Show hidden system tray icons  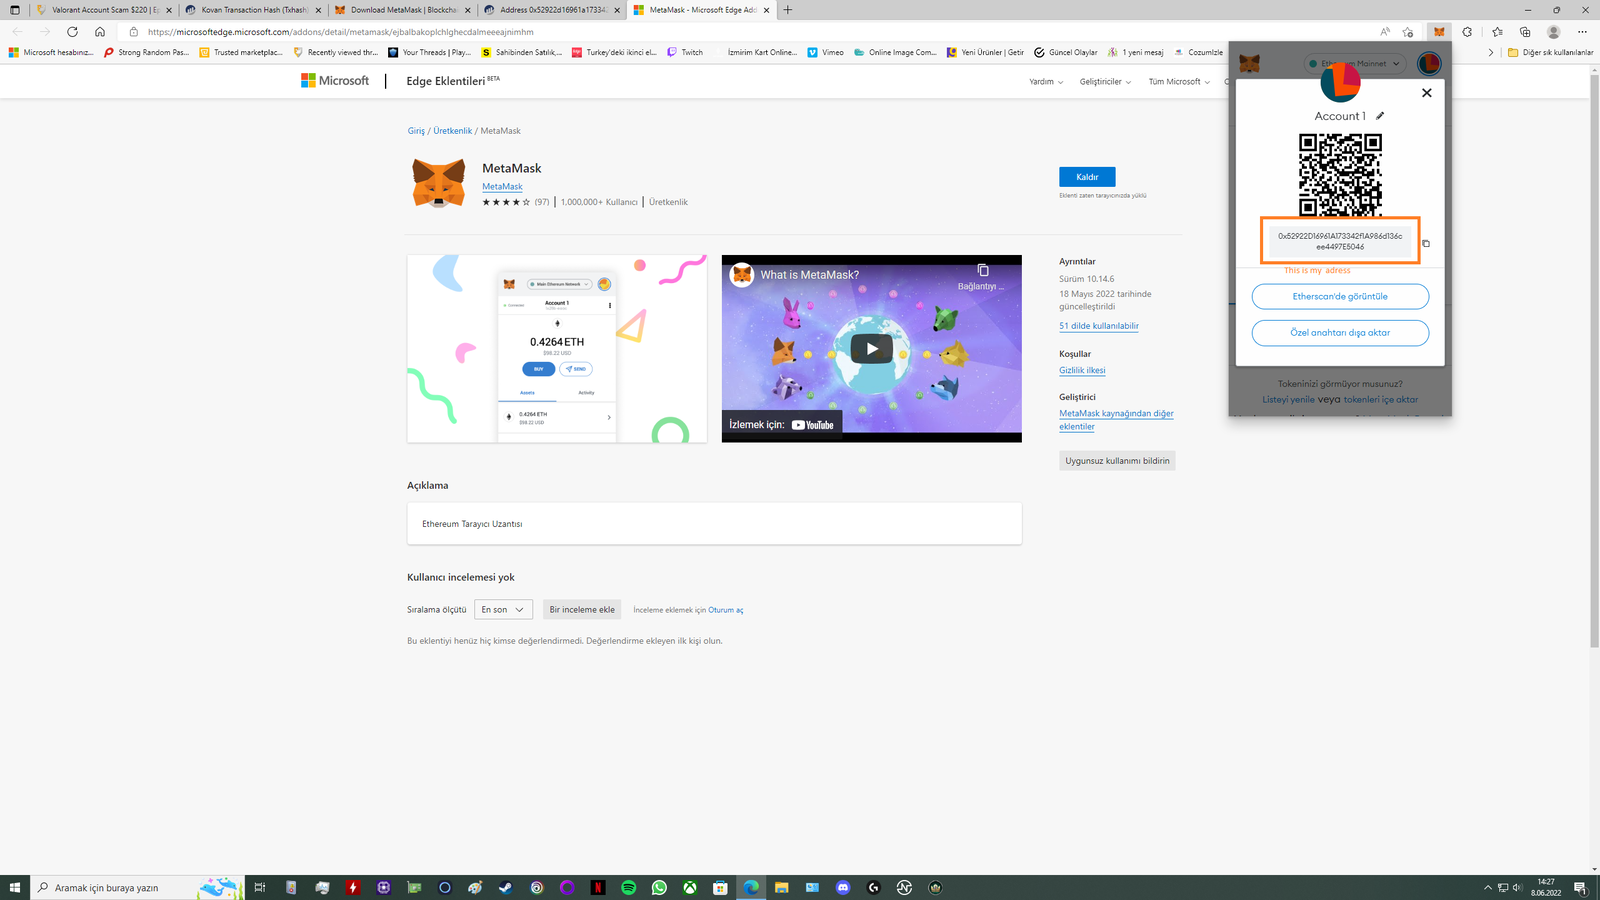pyautogui.click(x=1487, y=887)
